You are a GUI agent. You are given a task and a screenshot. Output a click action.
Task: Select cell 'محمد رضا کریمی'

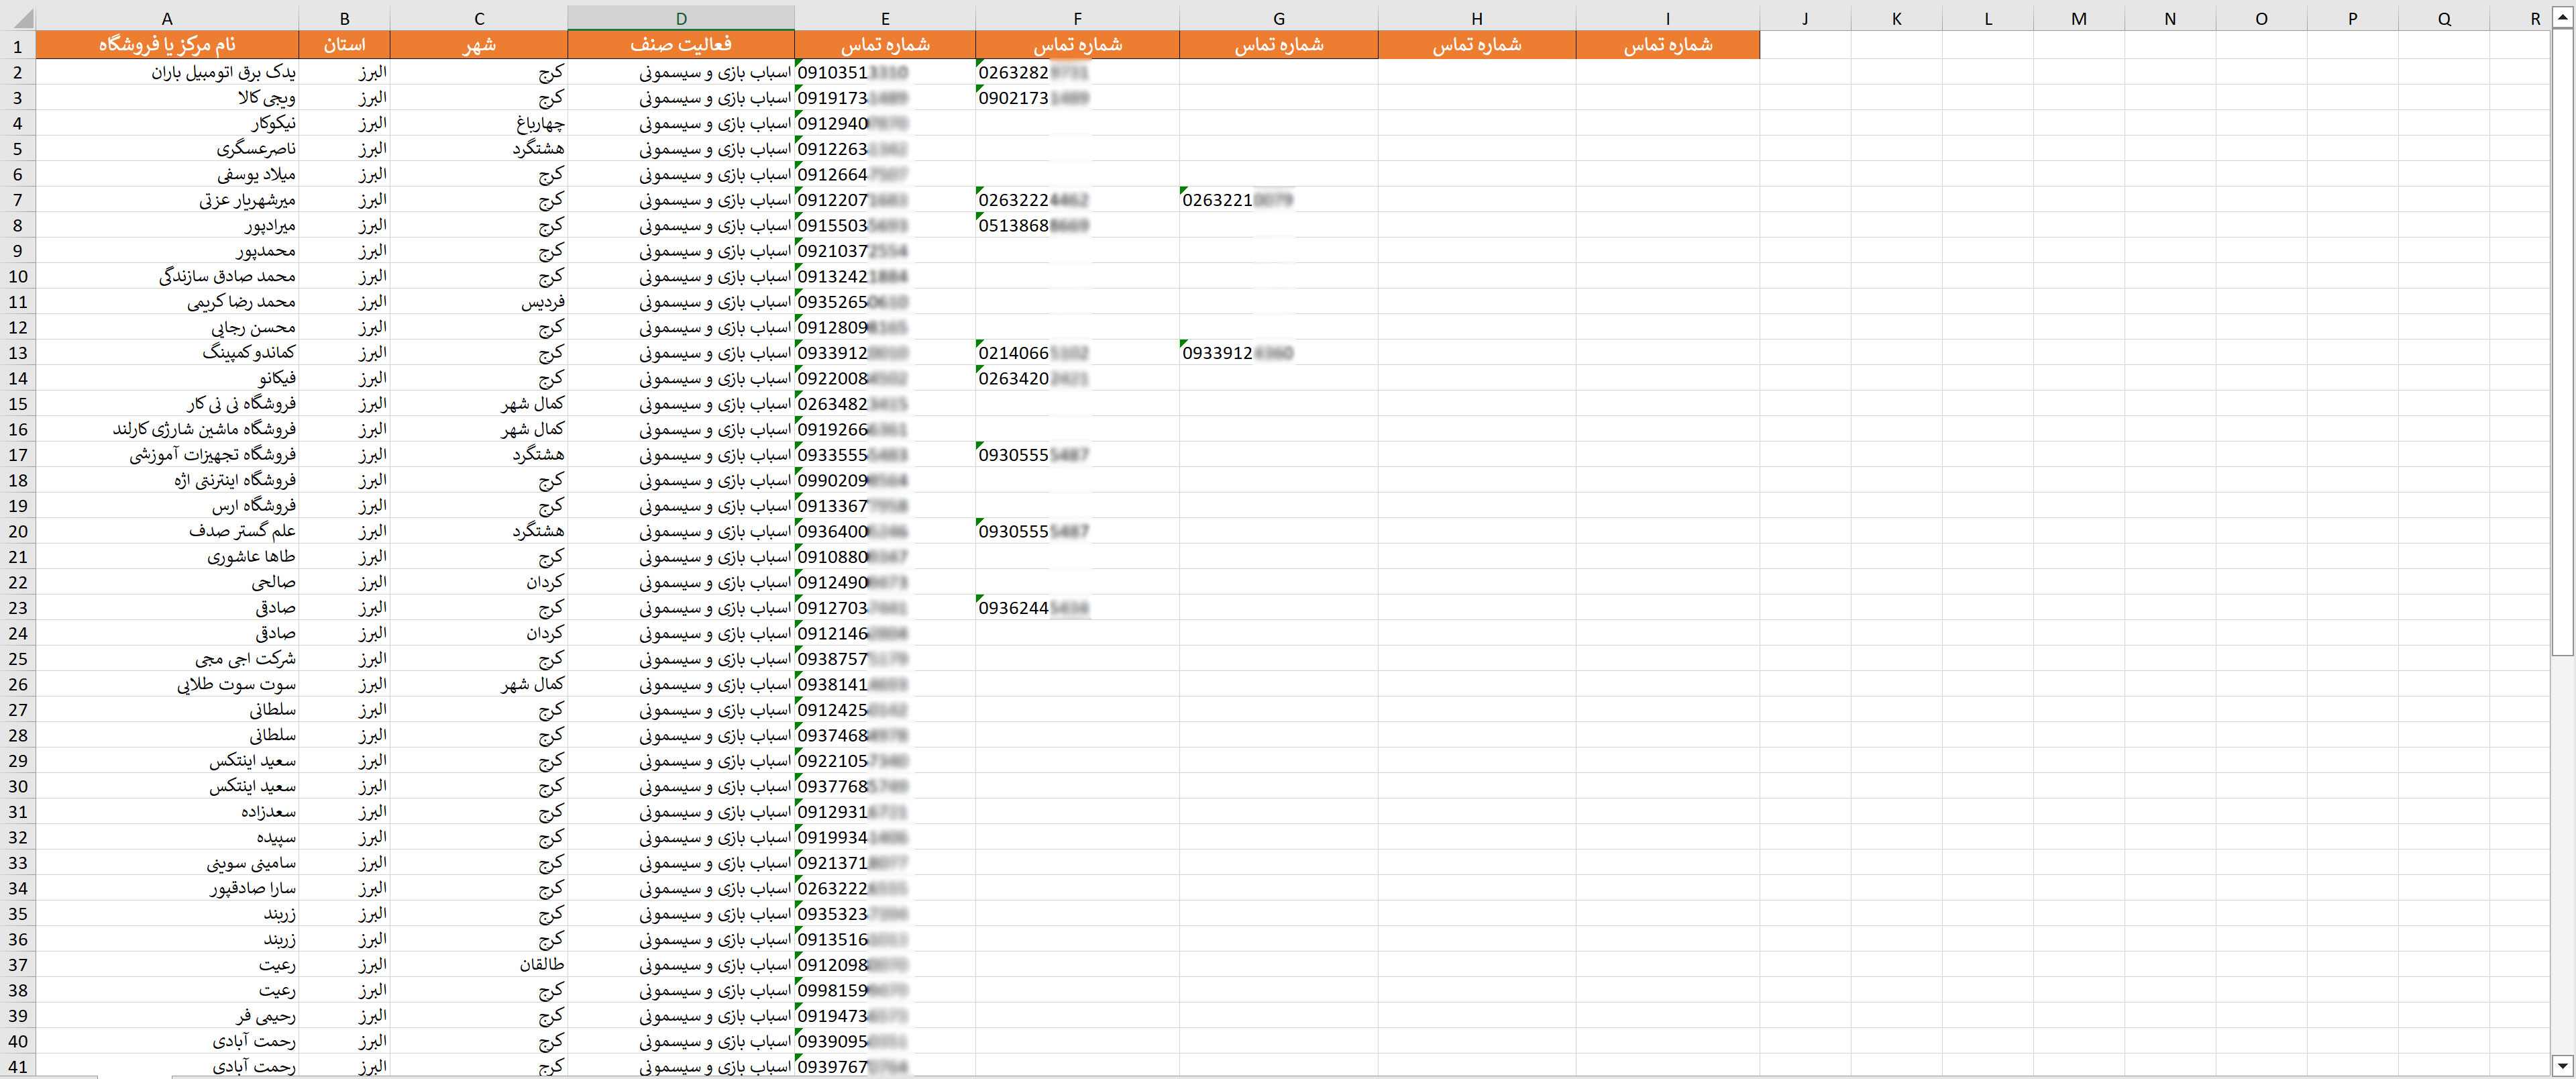point(167,302)
